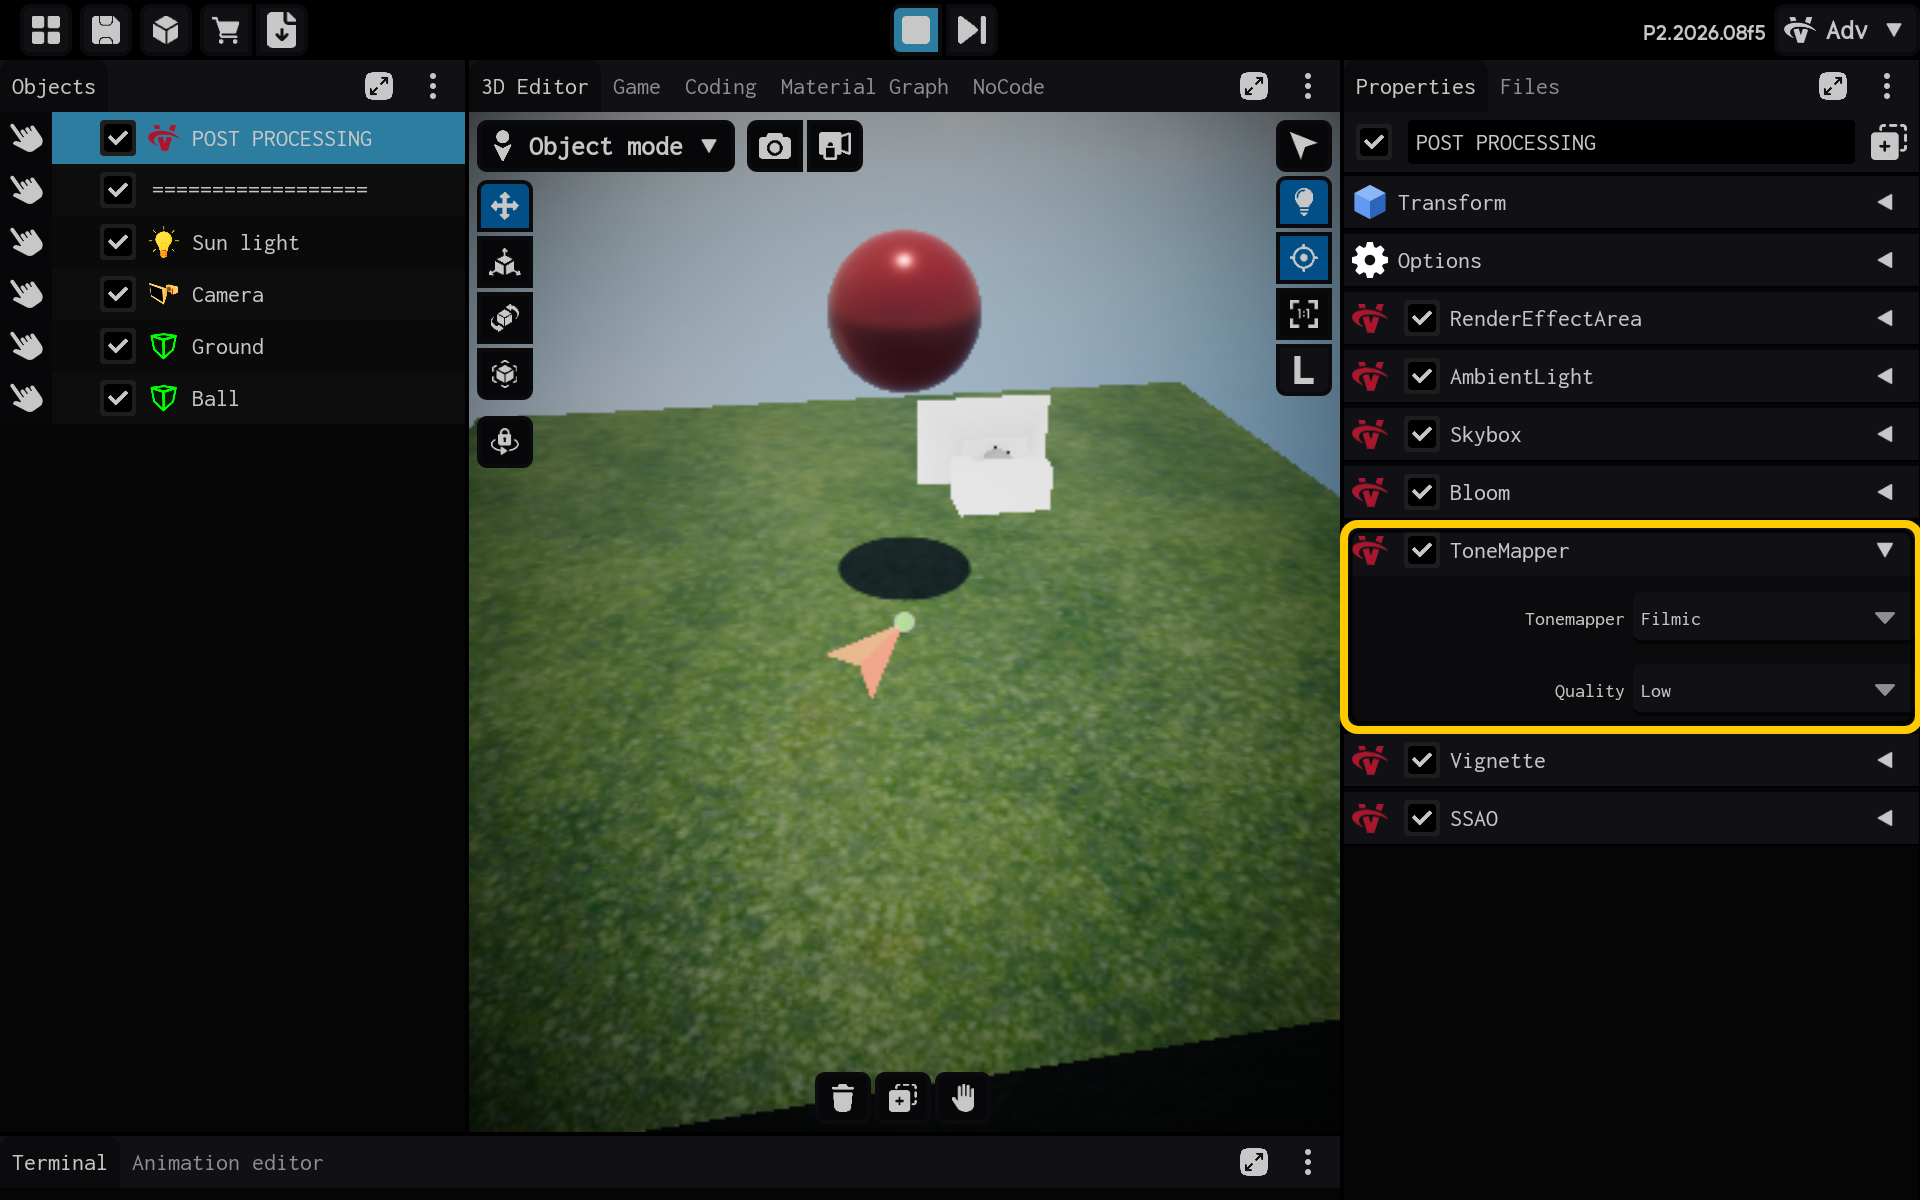This screenshot has width=1920, height=1200.
Task: Reset view to 1:1 frame
Action: 1304,314
